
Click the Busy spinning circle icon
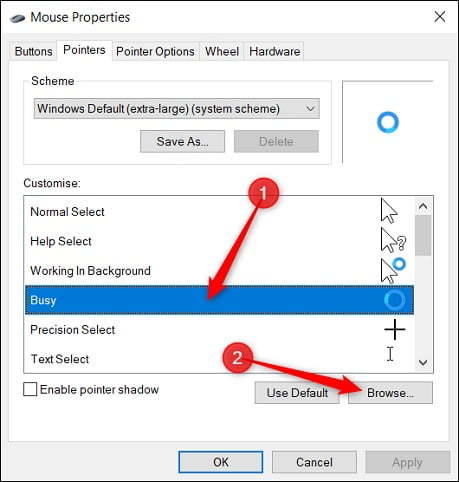pyautogui.click(x=395, y=300)
